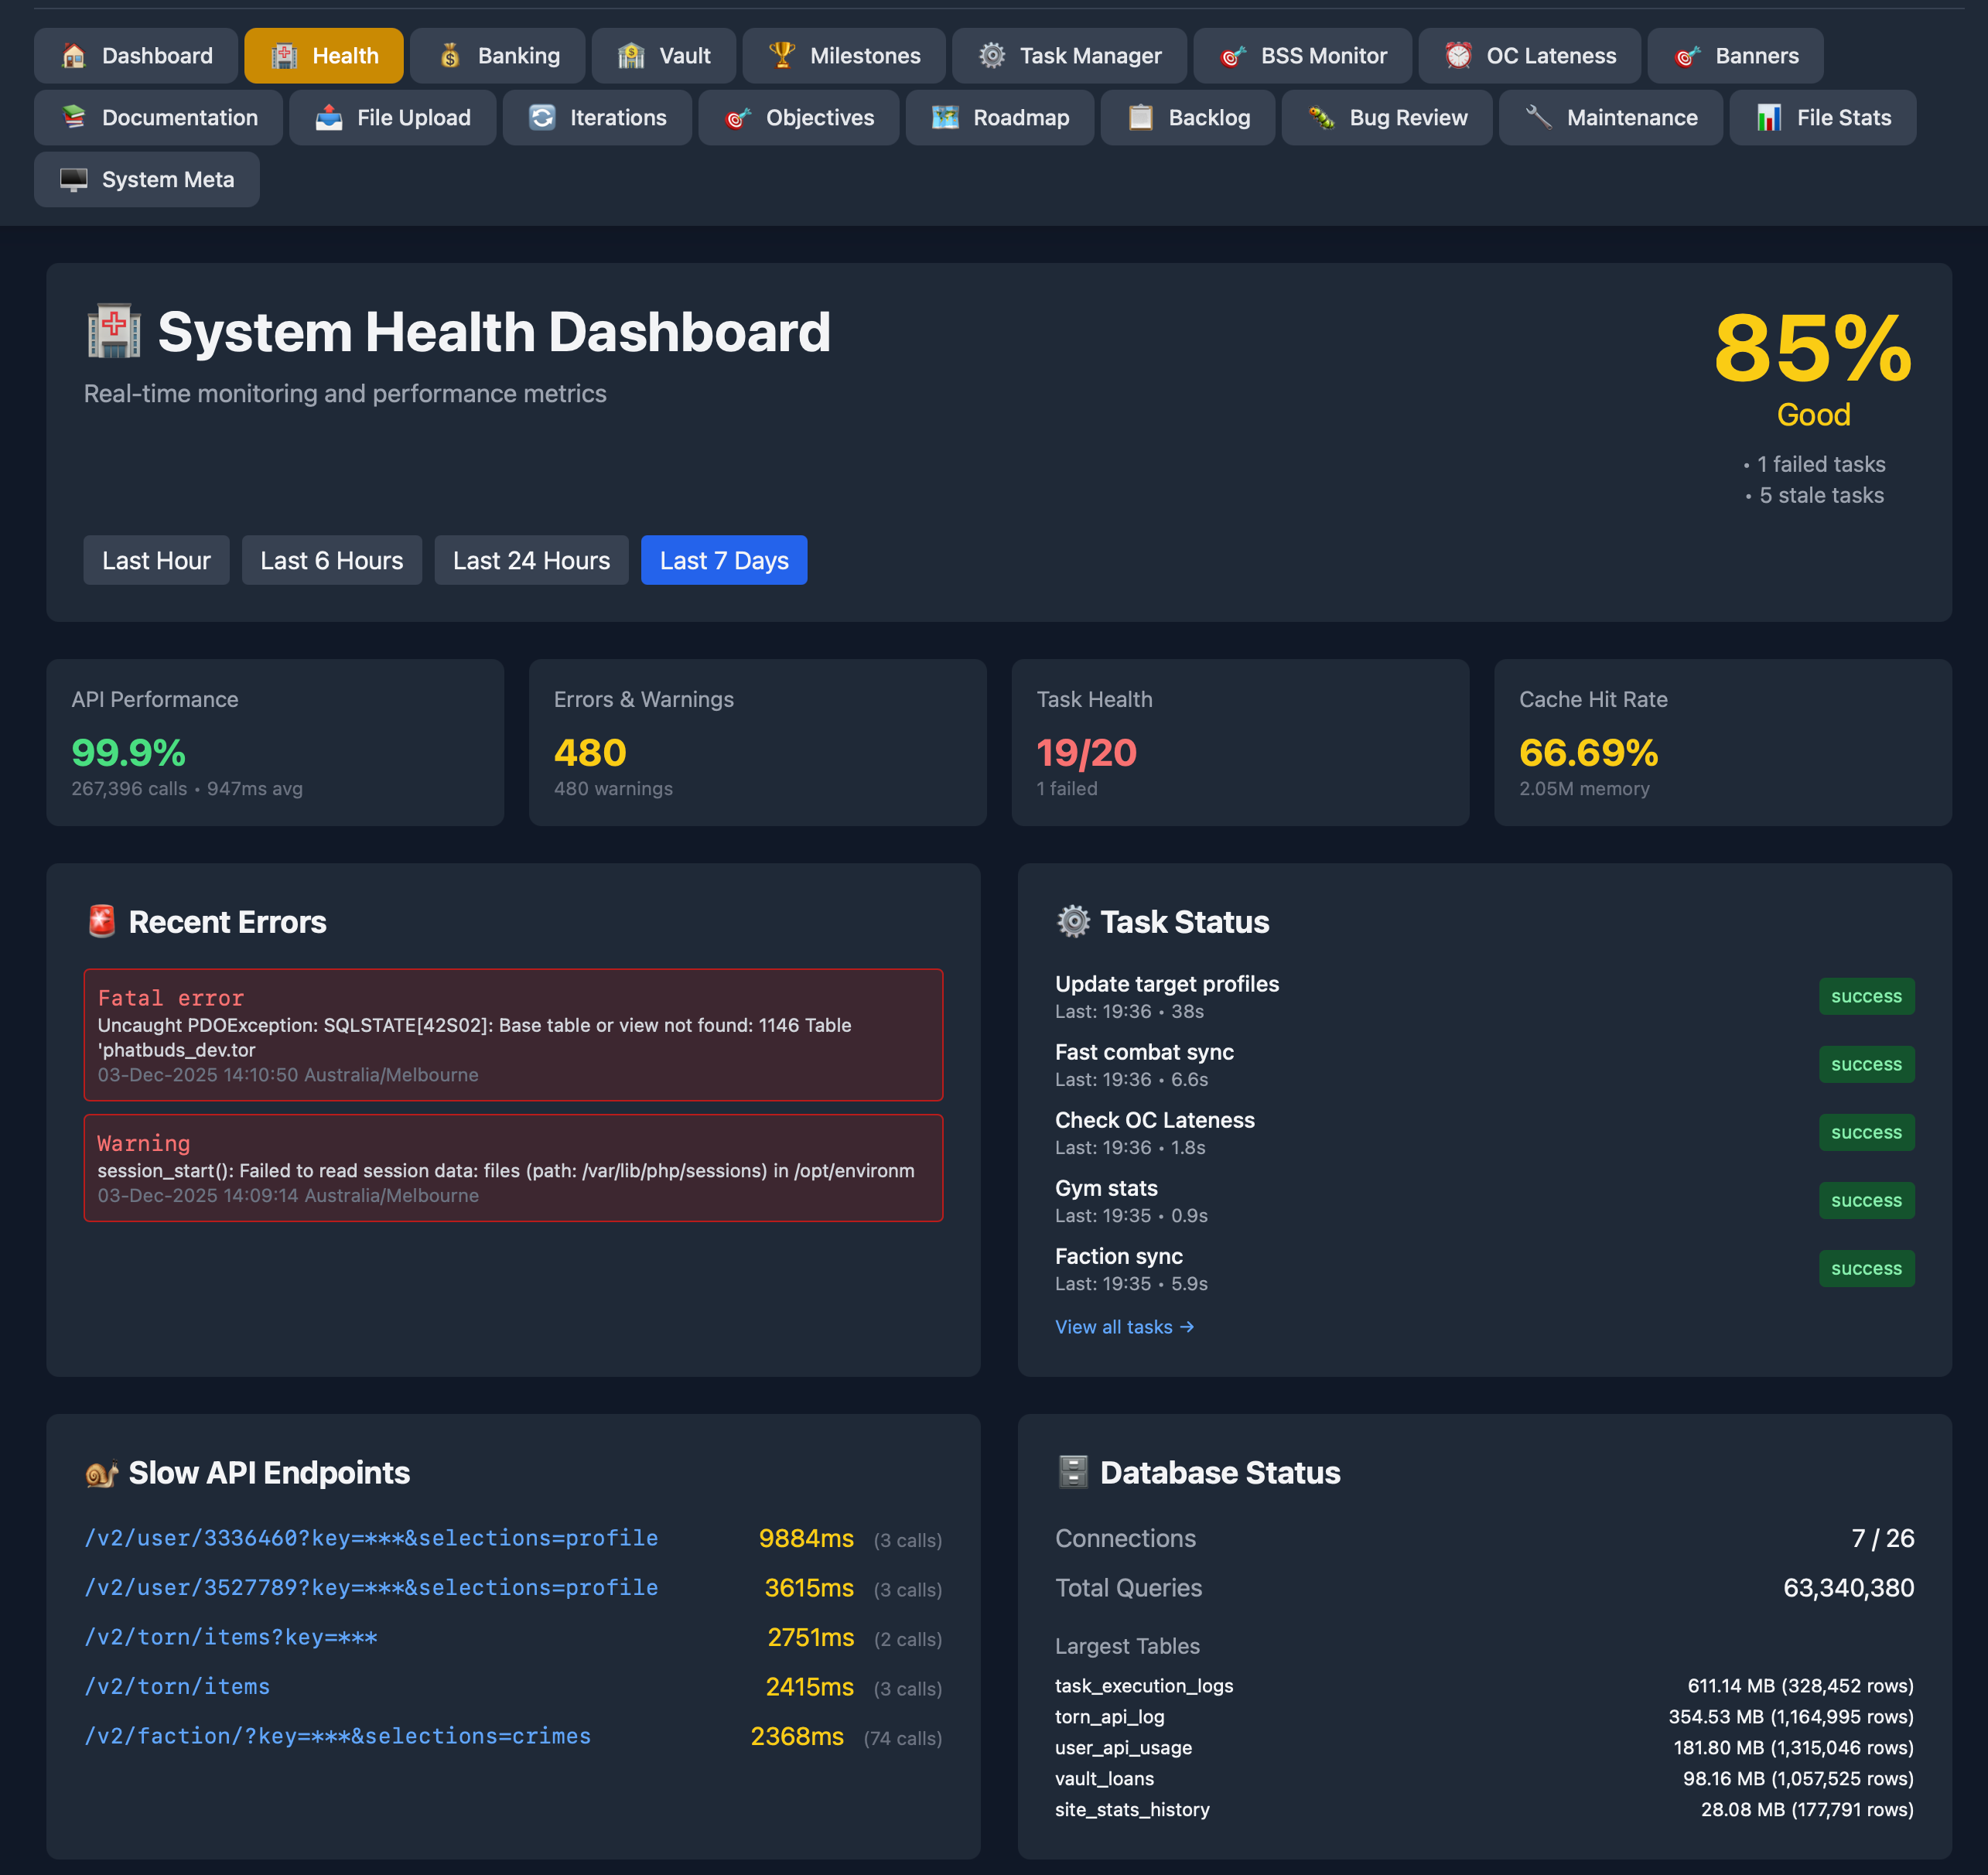
Task: Open the Task Manager gear icon
Action: [991, 55]
